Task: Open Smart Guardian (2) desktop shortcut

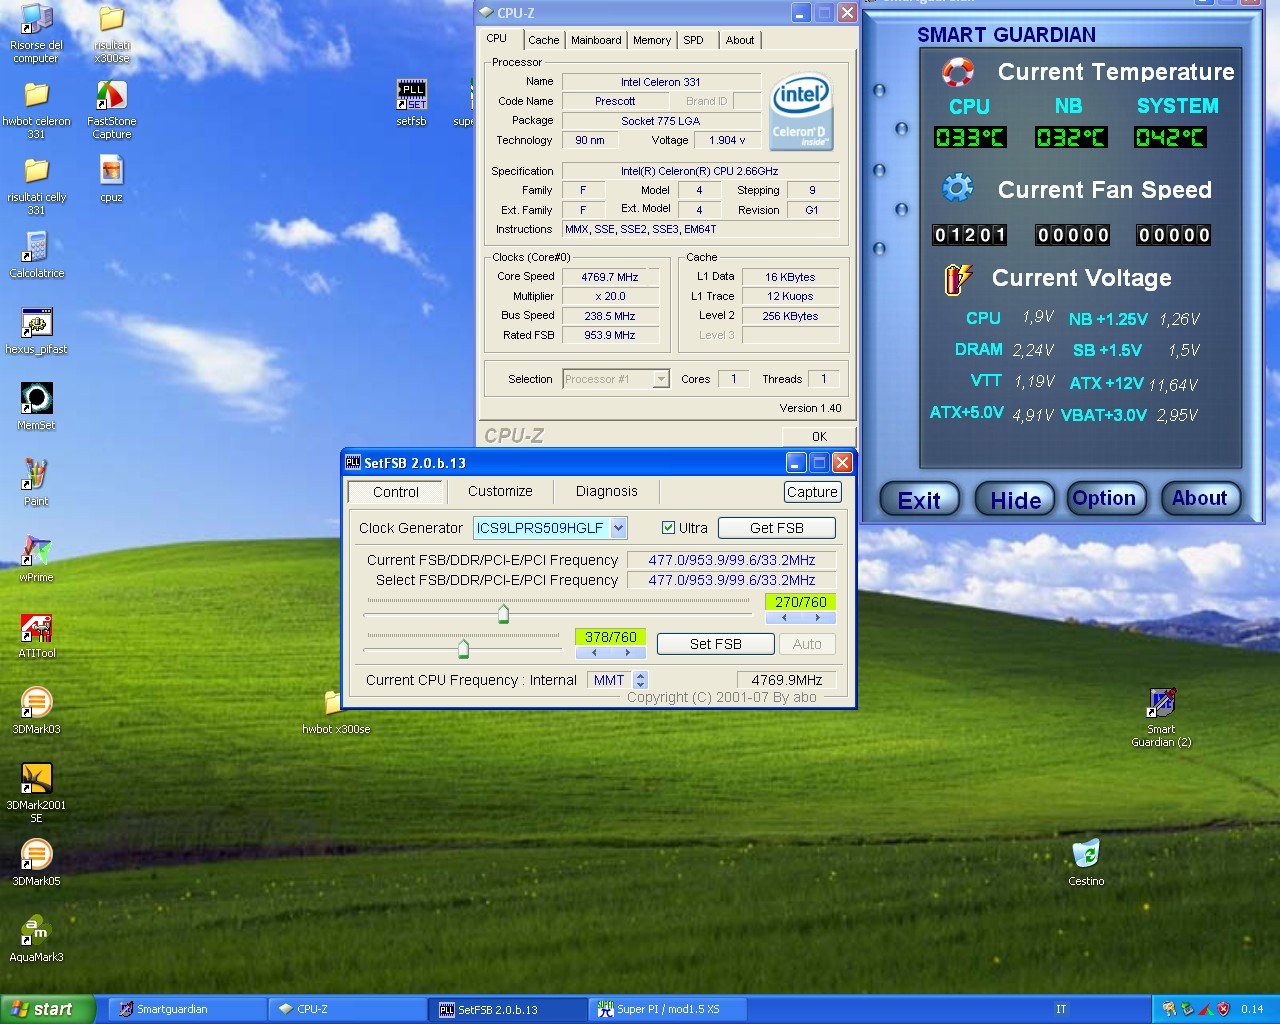Action: pos(1161,716)
